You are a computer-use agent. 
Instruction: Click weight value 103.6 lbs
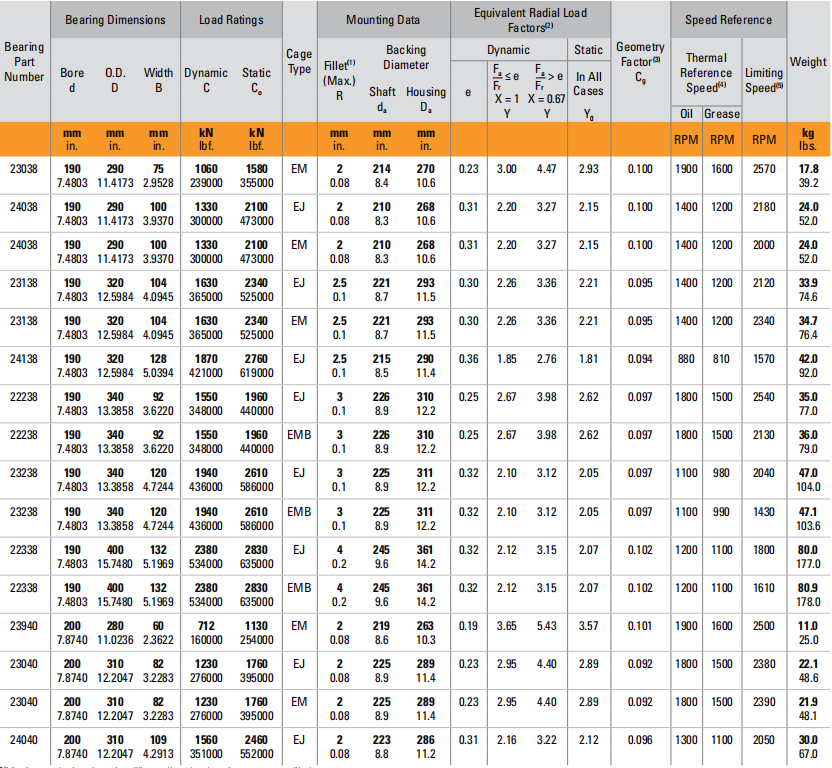808,525
